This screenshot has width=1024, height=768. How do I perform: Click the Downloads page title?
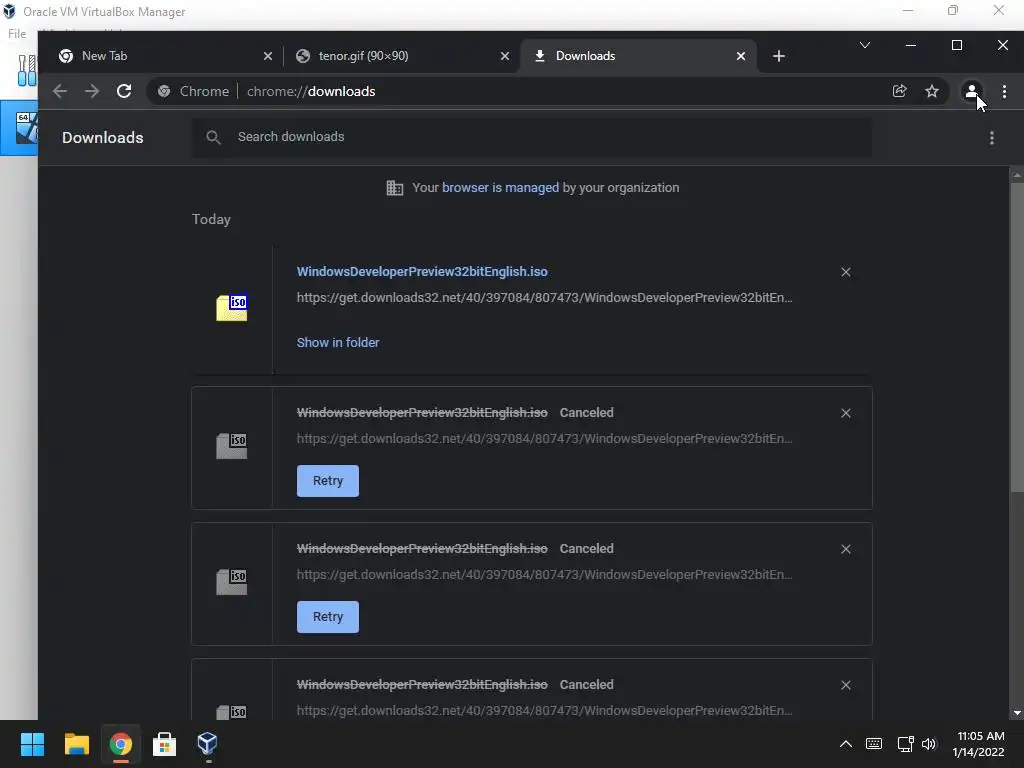pyautogui.click(x=103, y=138)
